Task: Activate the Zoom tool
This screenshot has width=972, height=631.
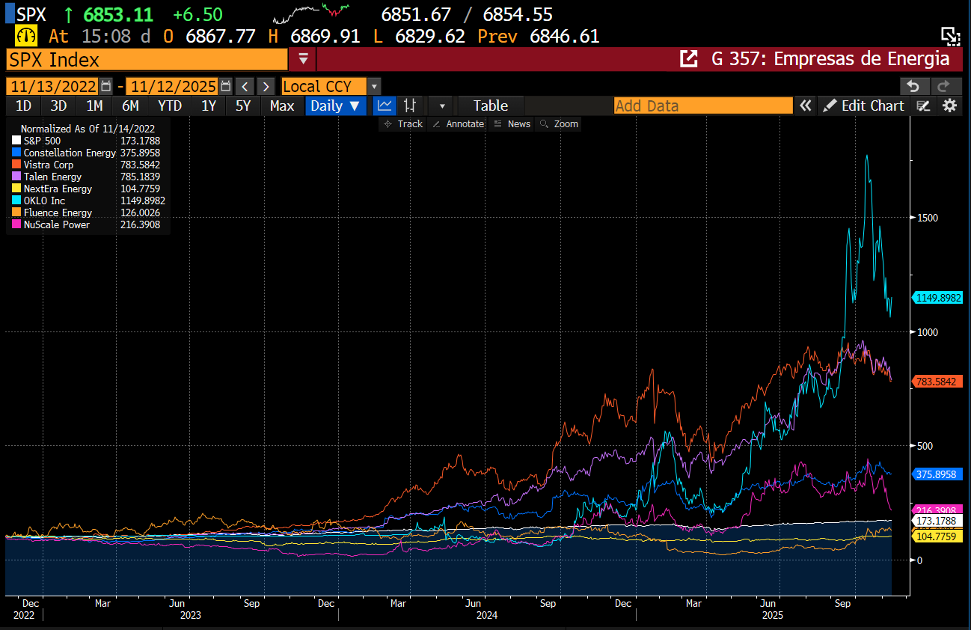Action: coord(559,124)
